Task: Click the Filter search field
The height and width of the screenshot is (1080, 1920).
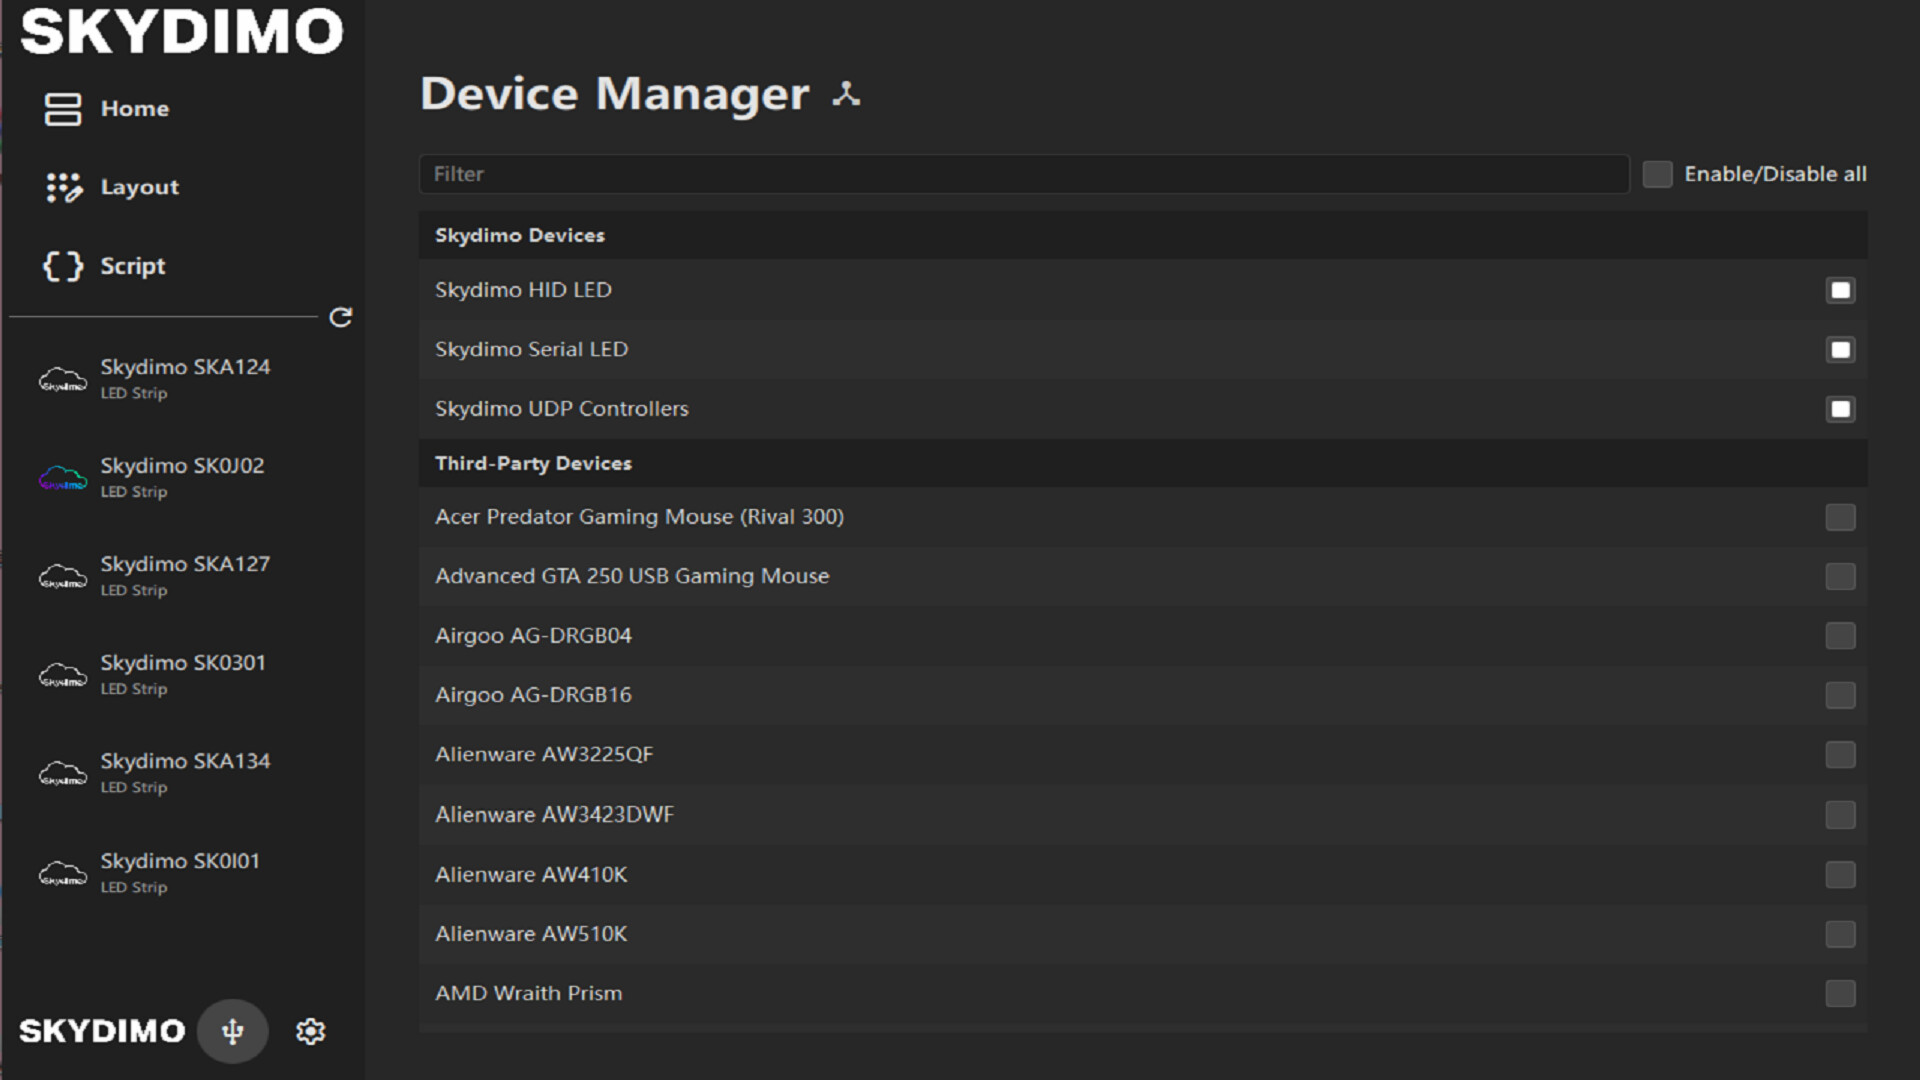Action: pyautogui.click(x=1024, y=173)
